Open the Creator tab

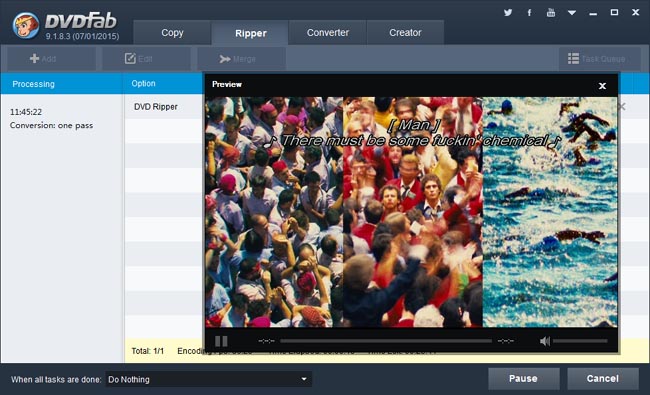tap(405, 32)
